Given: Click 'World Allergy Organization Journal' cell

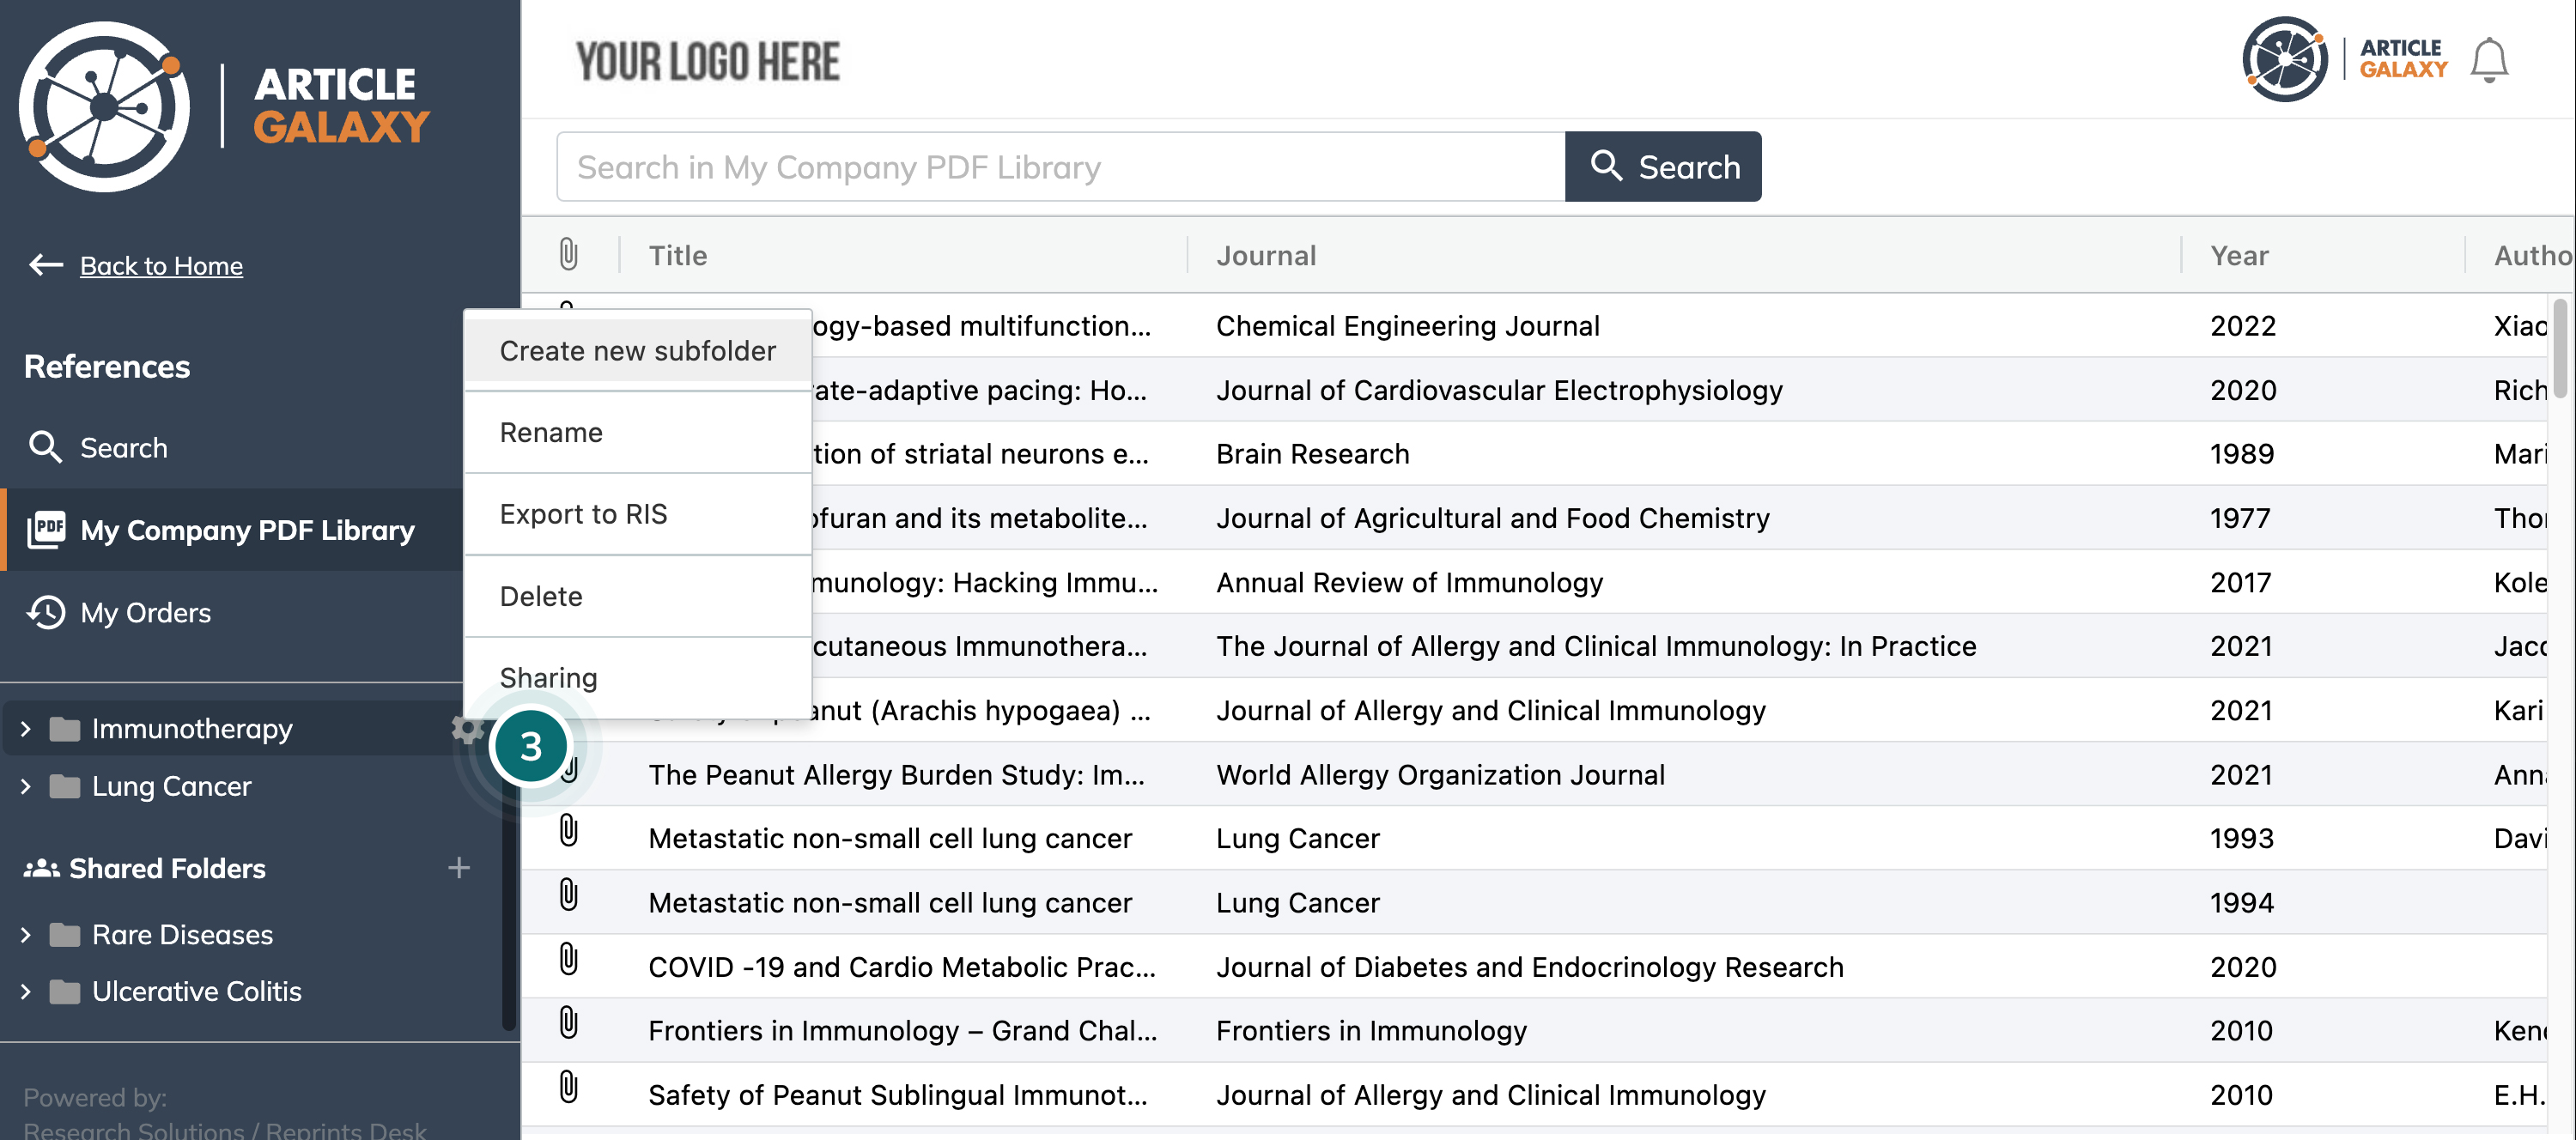Looking at the screenshot, I should (1440, 775).
